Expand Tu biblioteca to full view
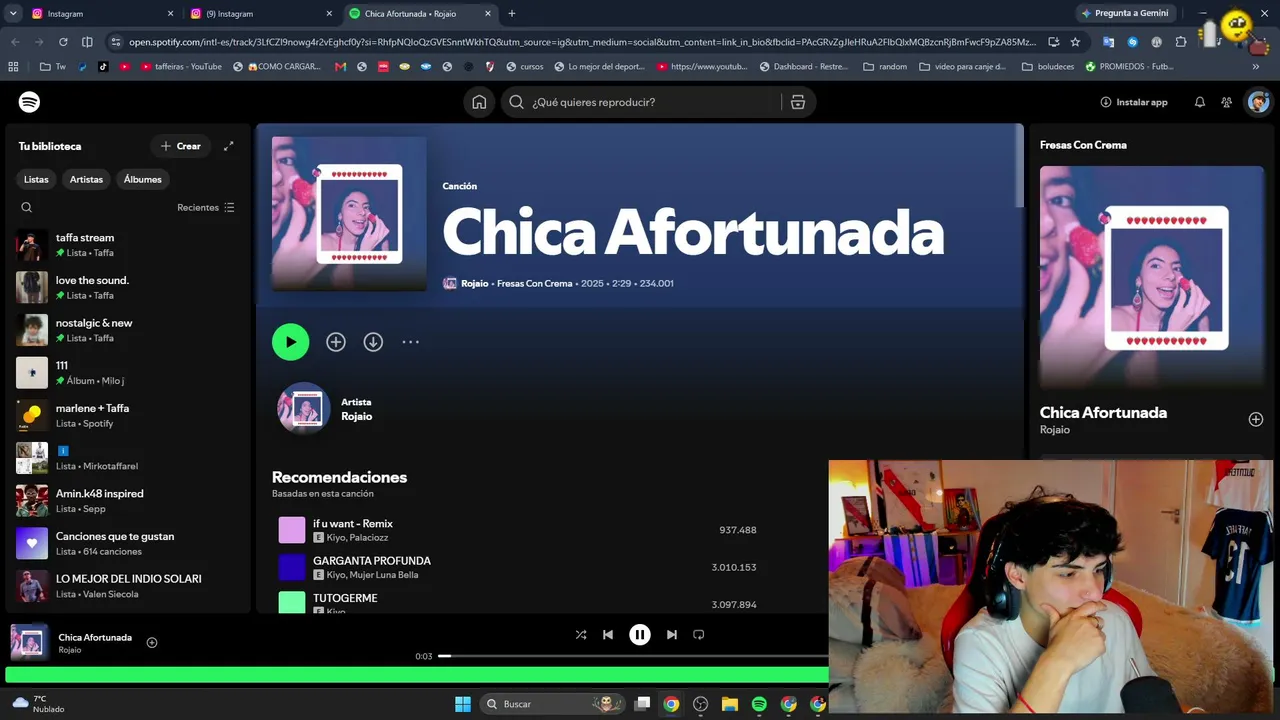1280x720 pixels. click(x=229, y=146)
